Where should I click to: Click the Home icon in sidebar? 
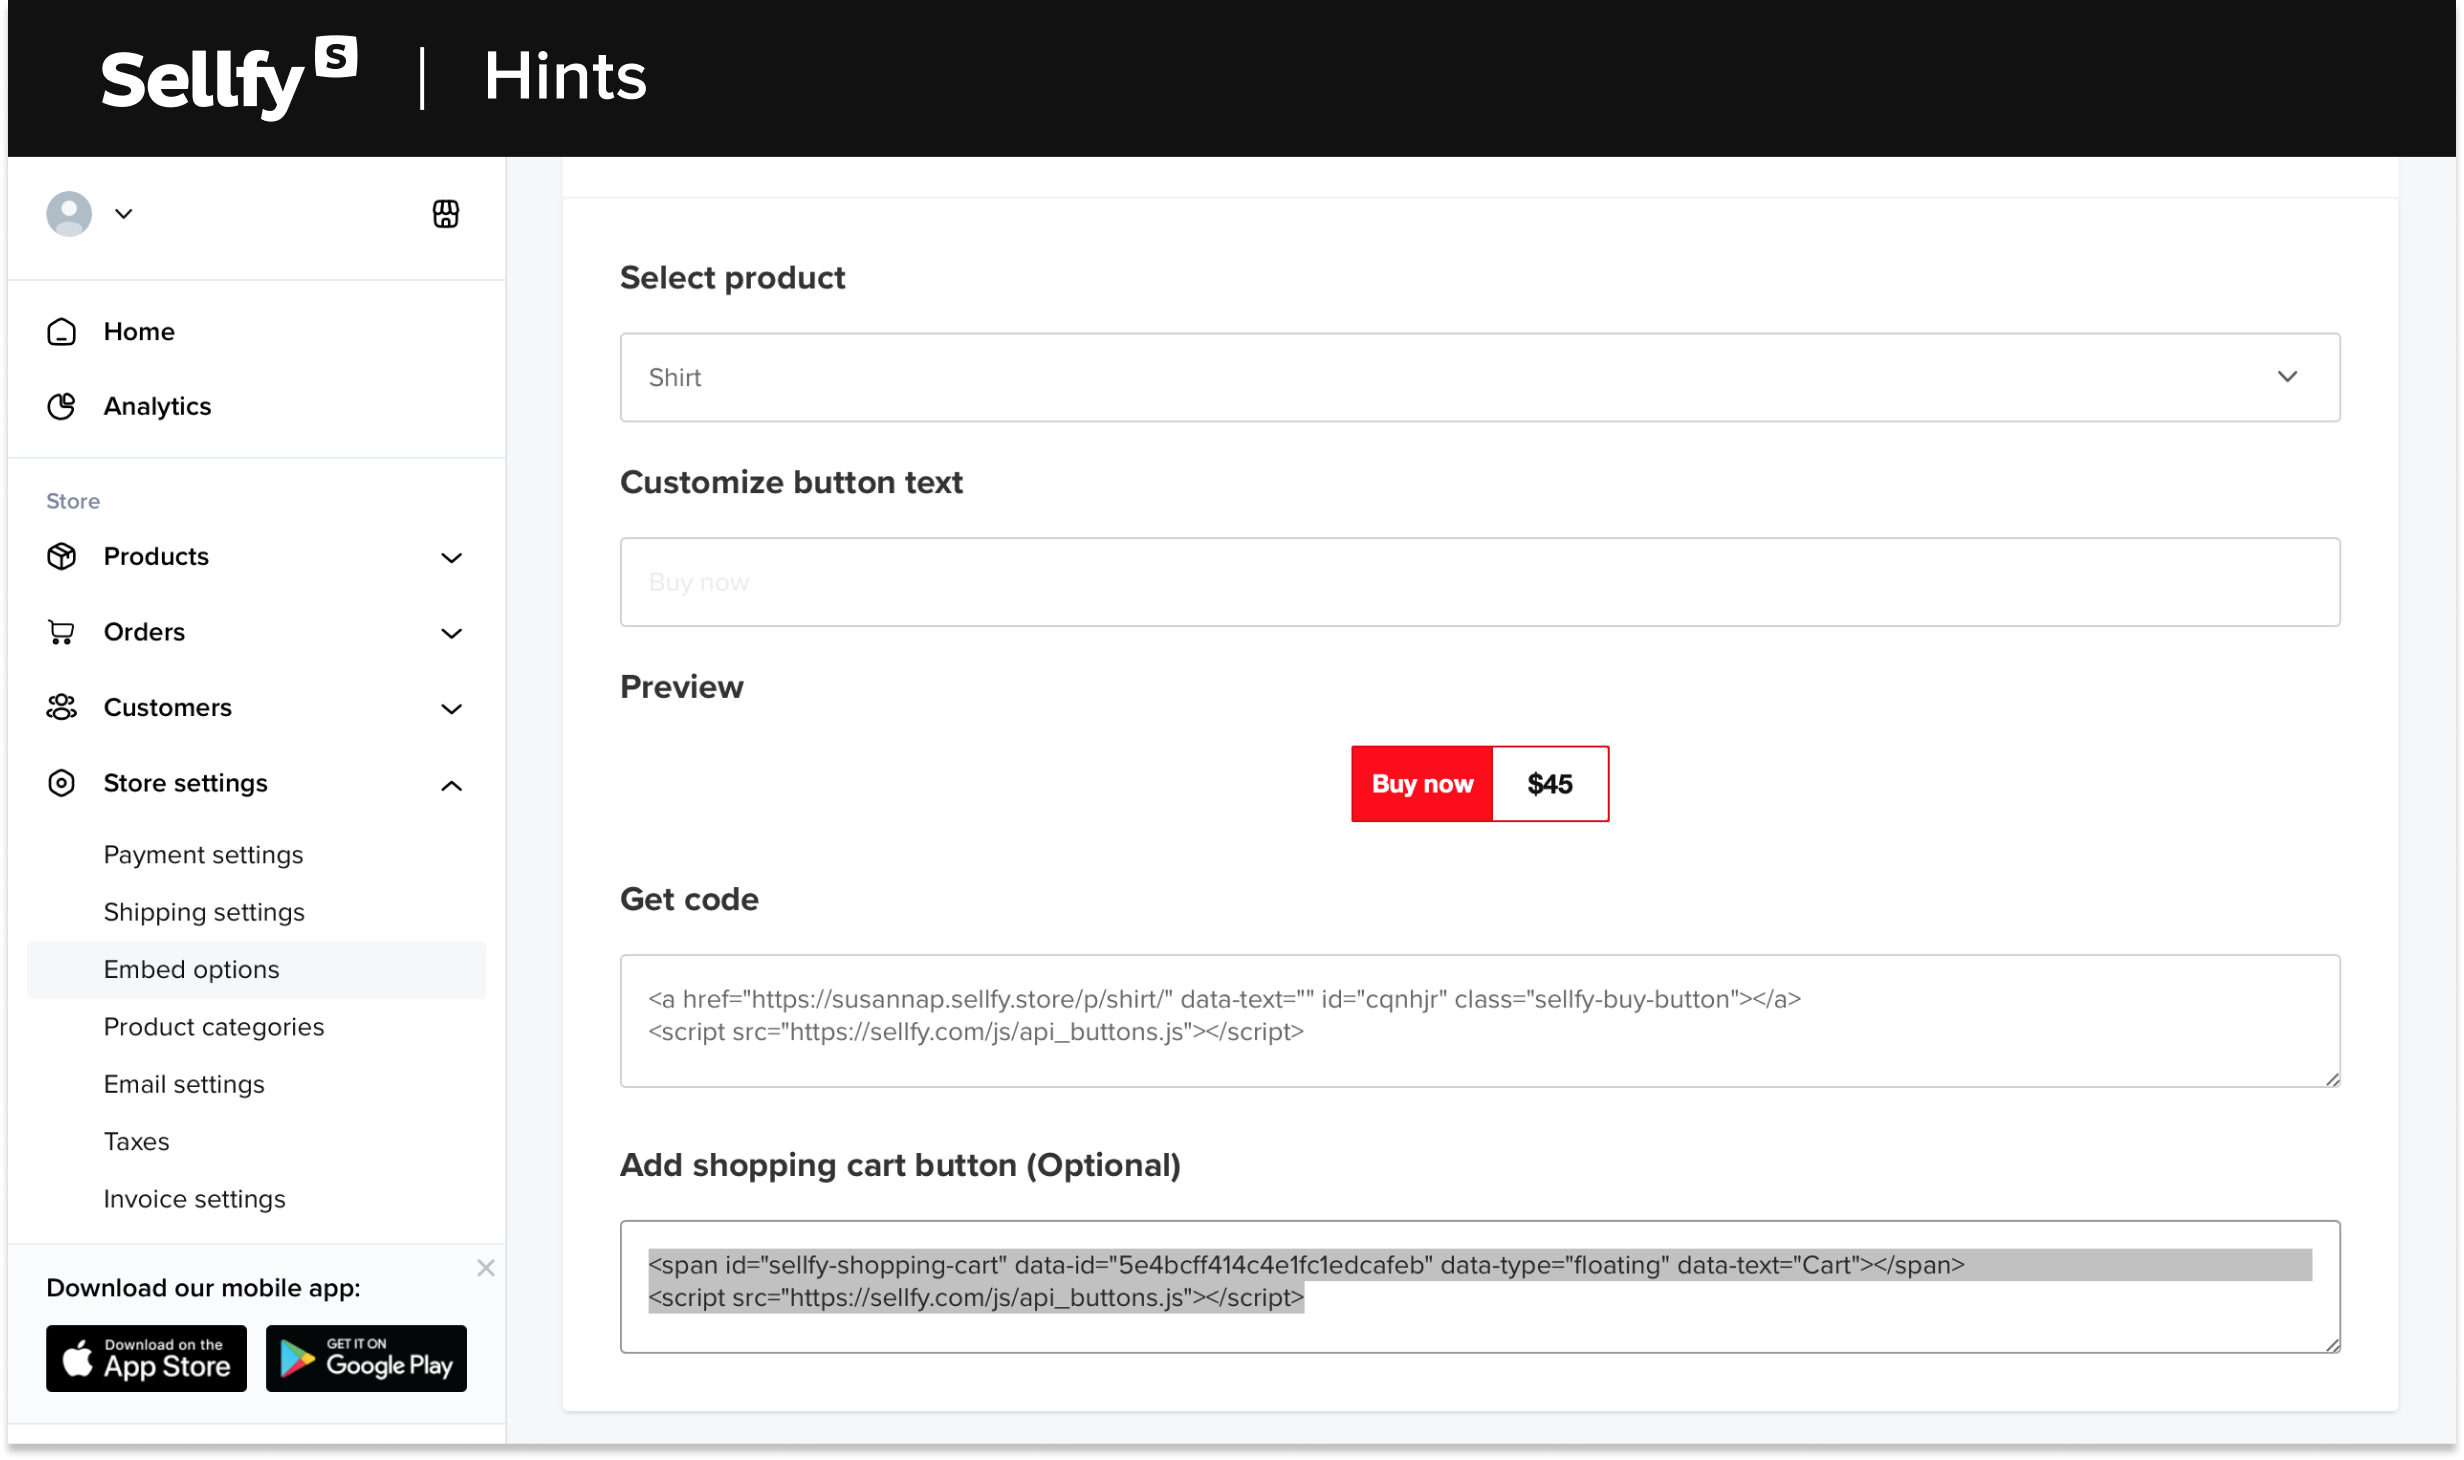point(59,332)
